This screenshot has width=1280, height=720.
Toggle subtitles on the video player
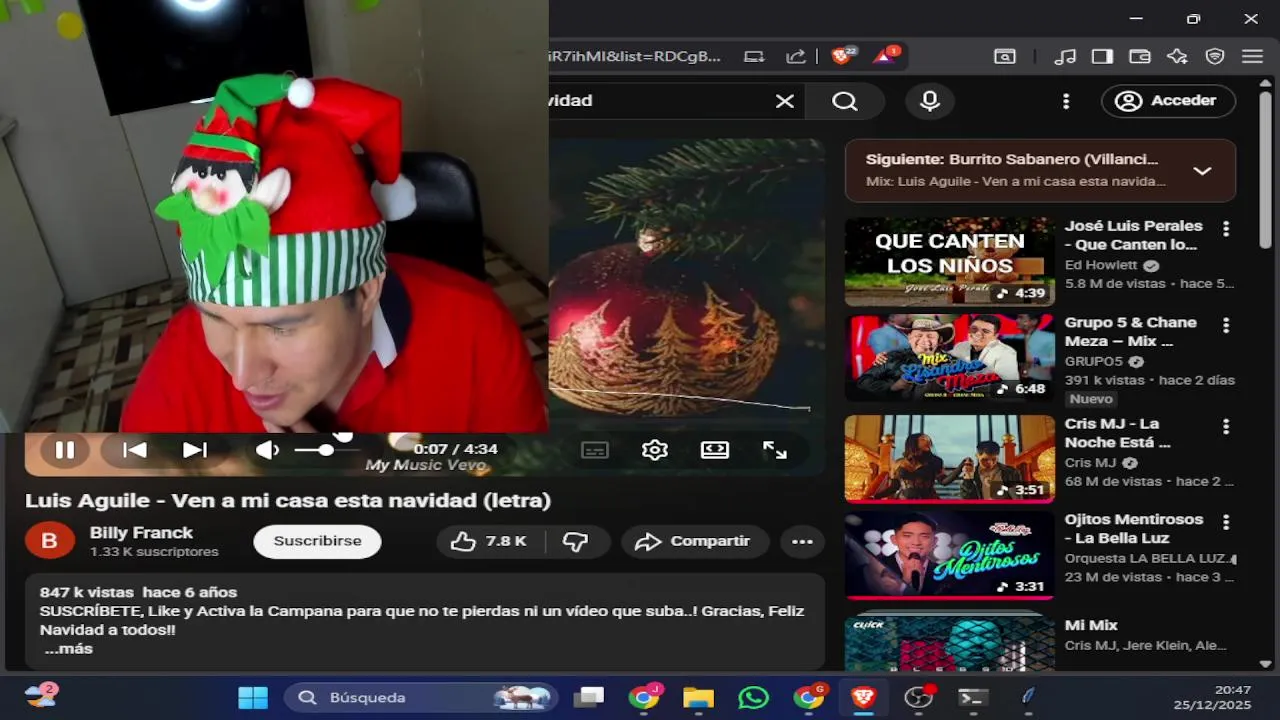point(595,450)
